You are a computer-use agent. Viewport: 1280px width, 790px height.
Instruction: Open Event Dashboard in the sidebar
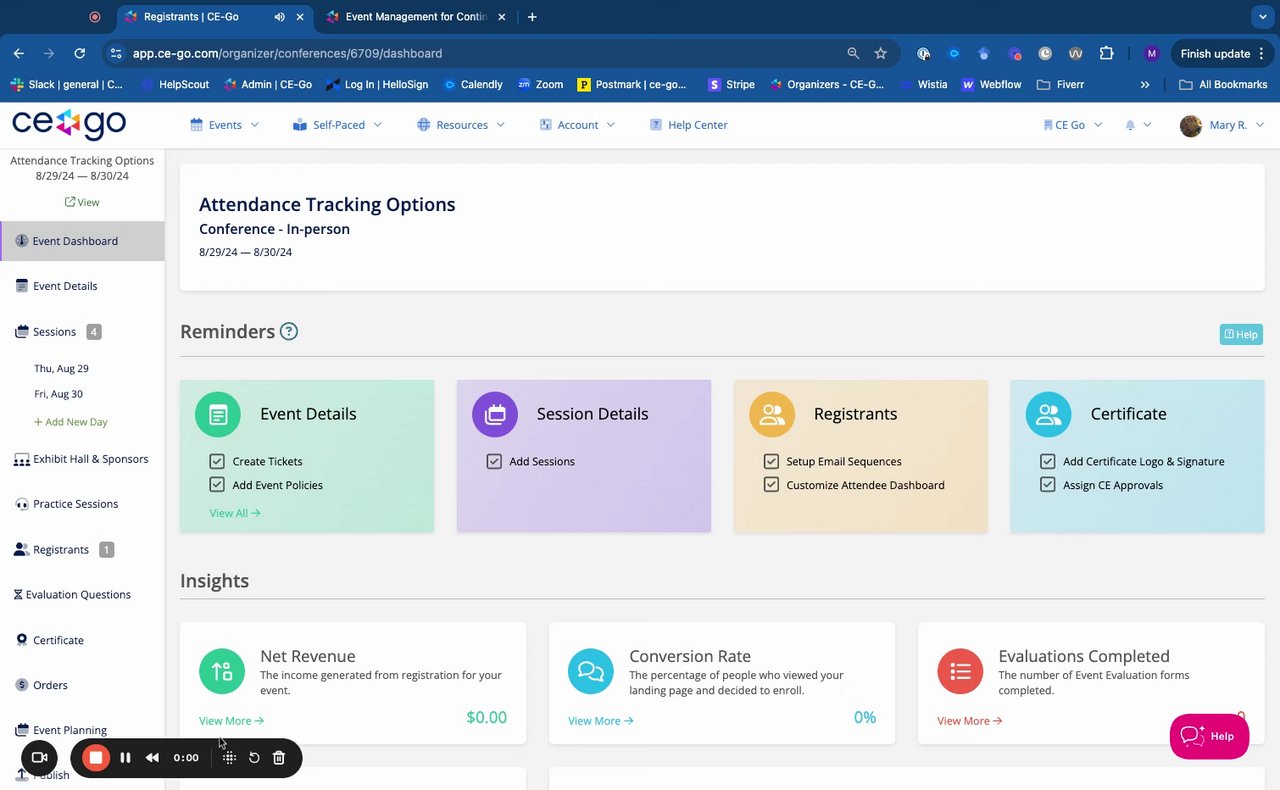tap(82, 241)
